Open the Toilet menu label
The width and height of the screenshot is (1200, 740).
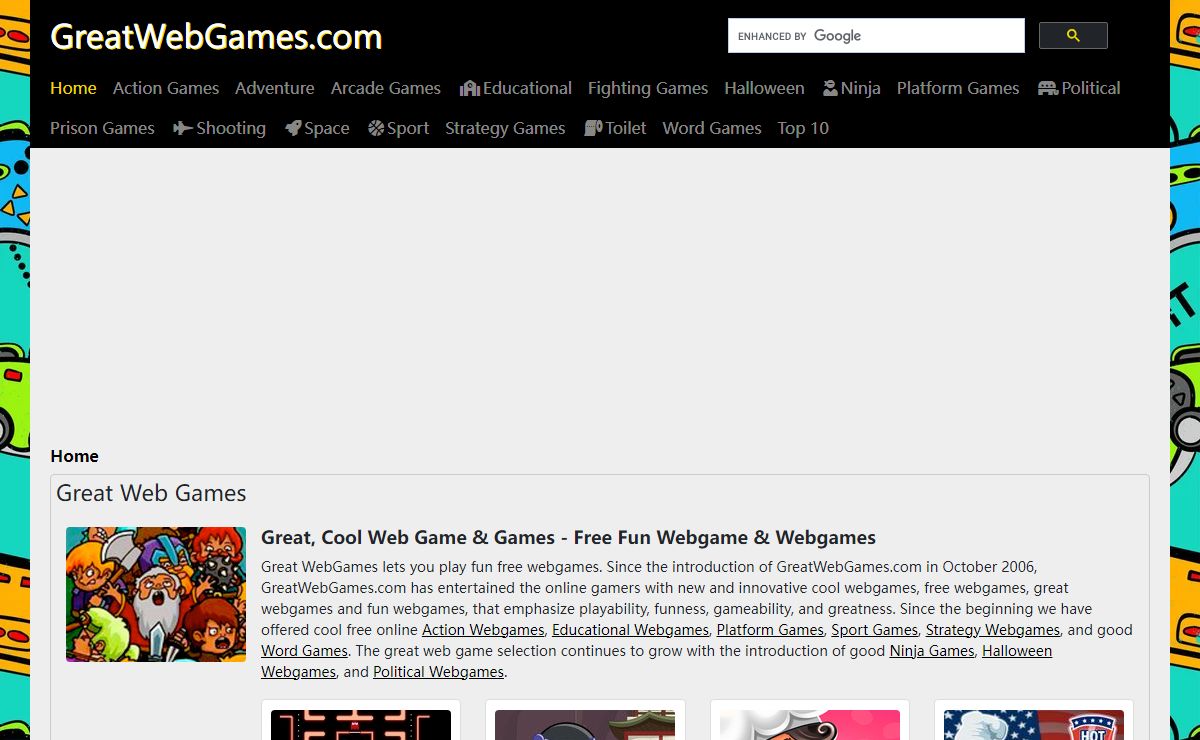click(x=626, y=128)
